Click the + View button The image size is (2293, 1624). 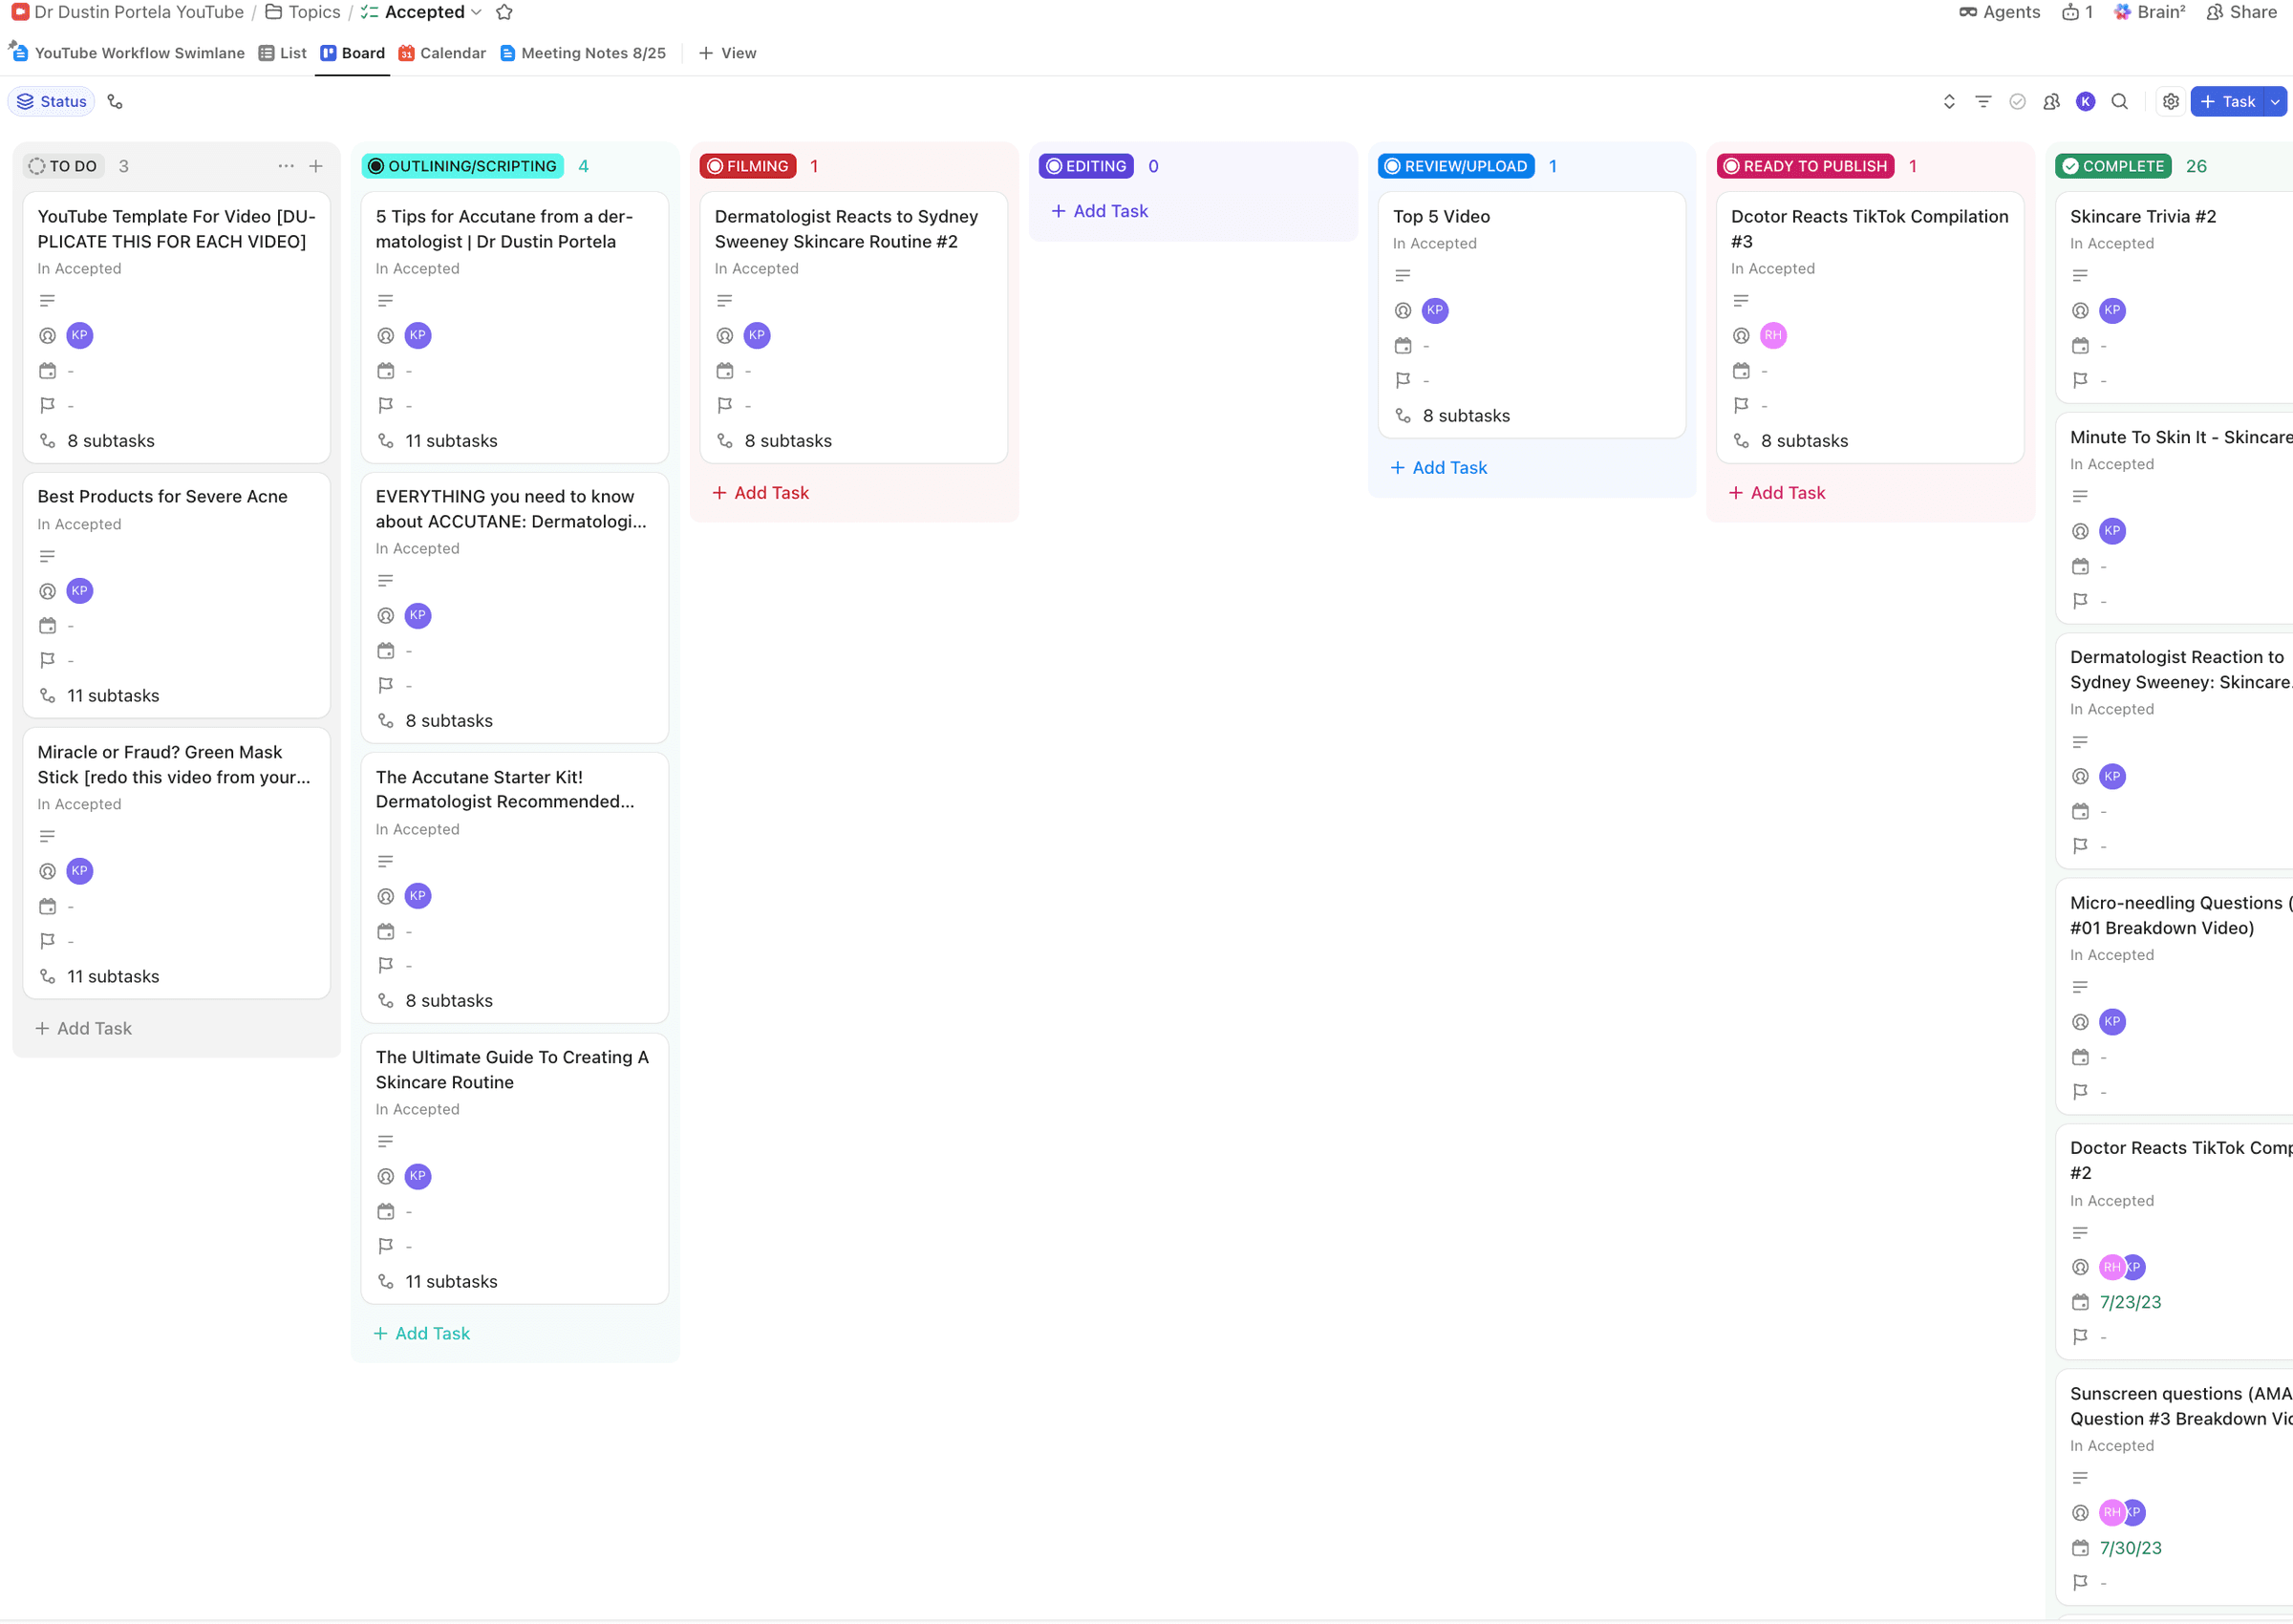click(727, 53)
